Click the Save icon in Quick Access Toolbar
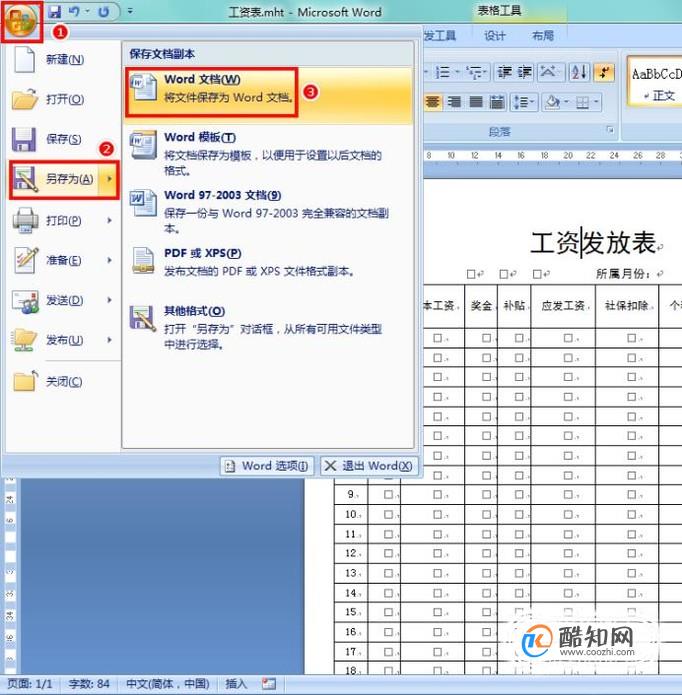The image size is (682, 695). coord(55,12)
